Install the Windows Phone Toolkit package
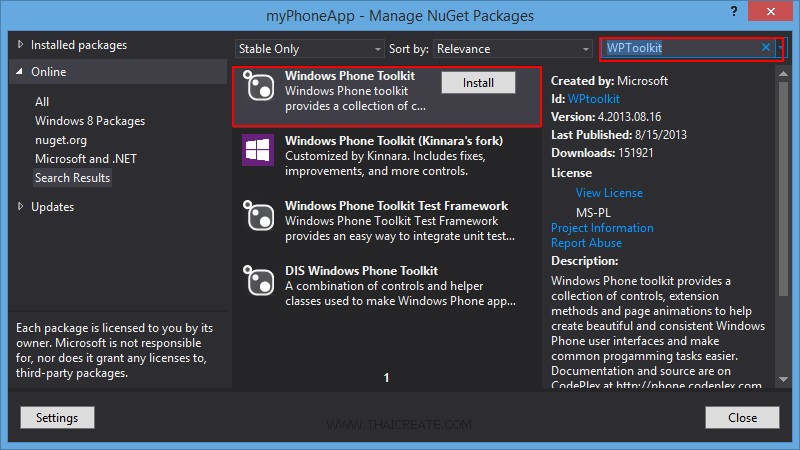 (478, 83)
